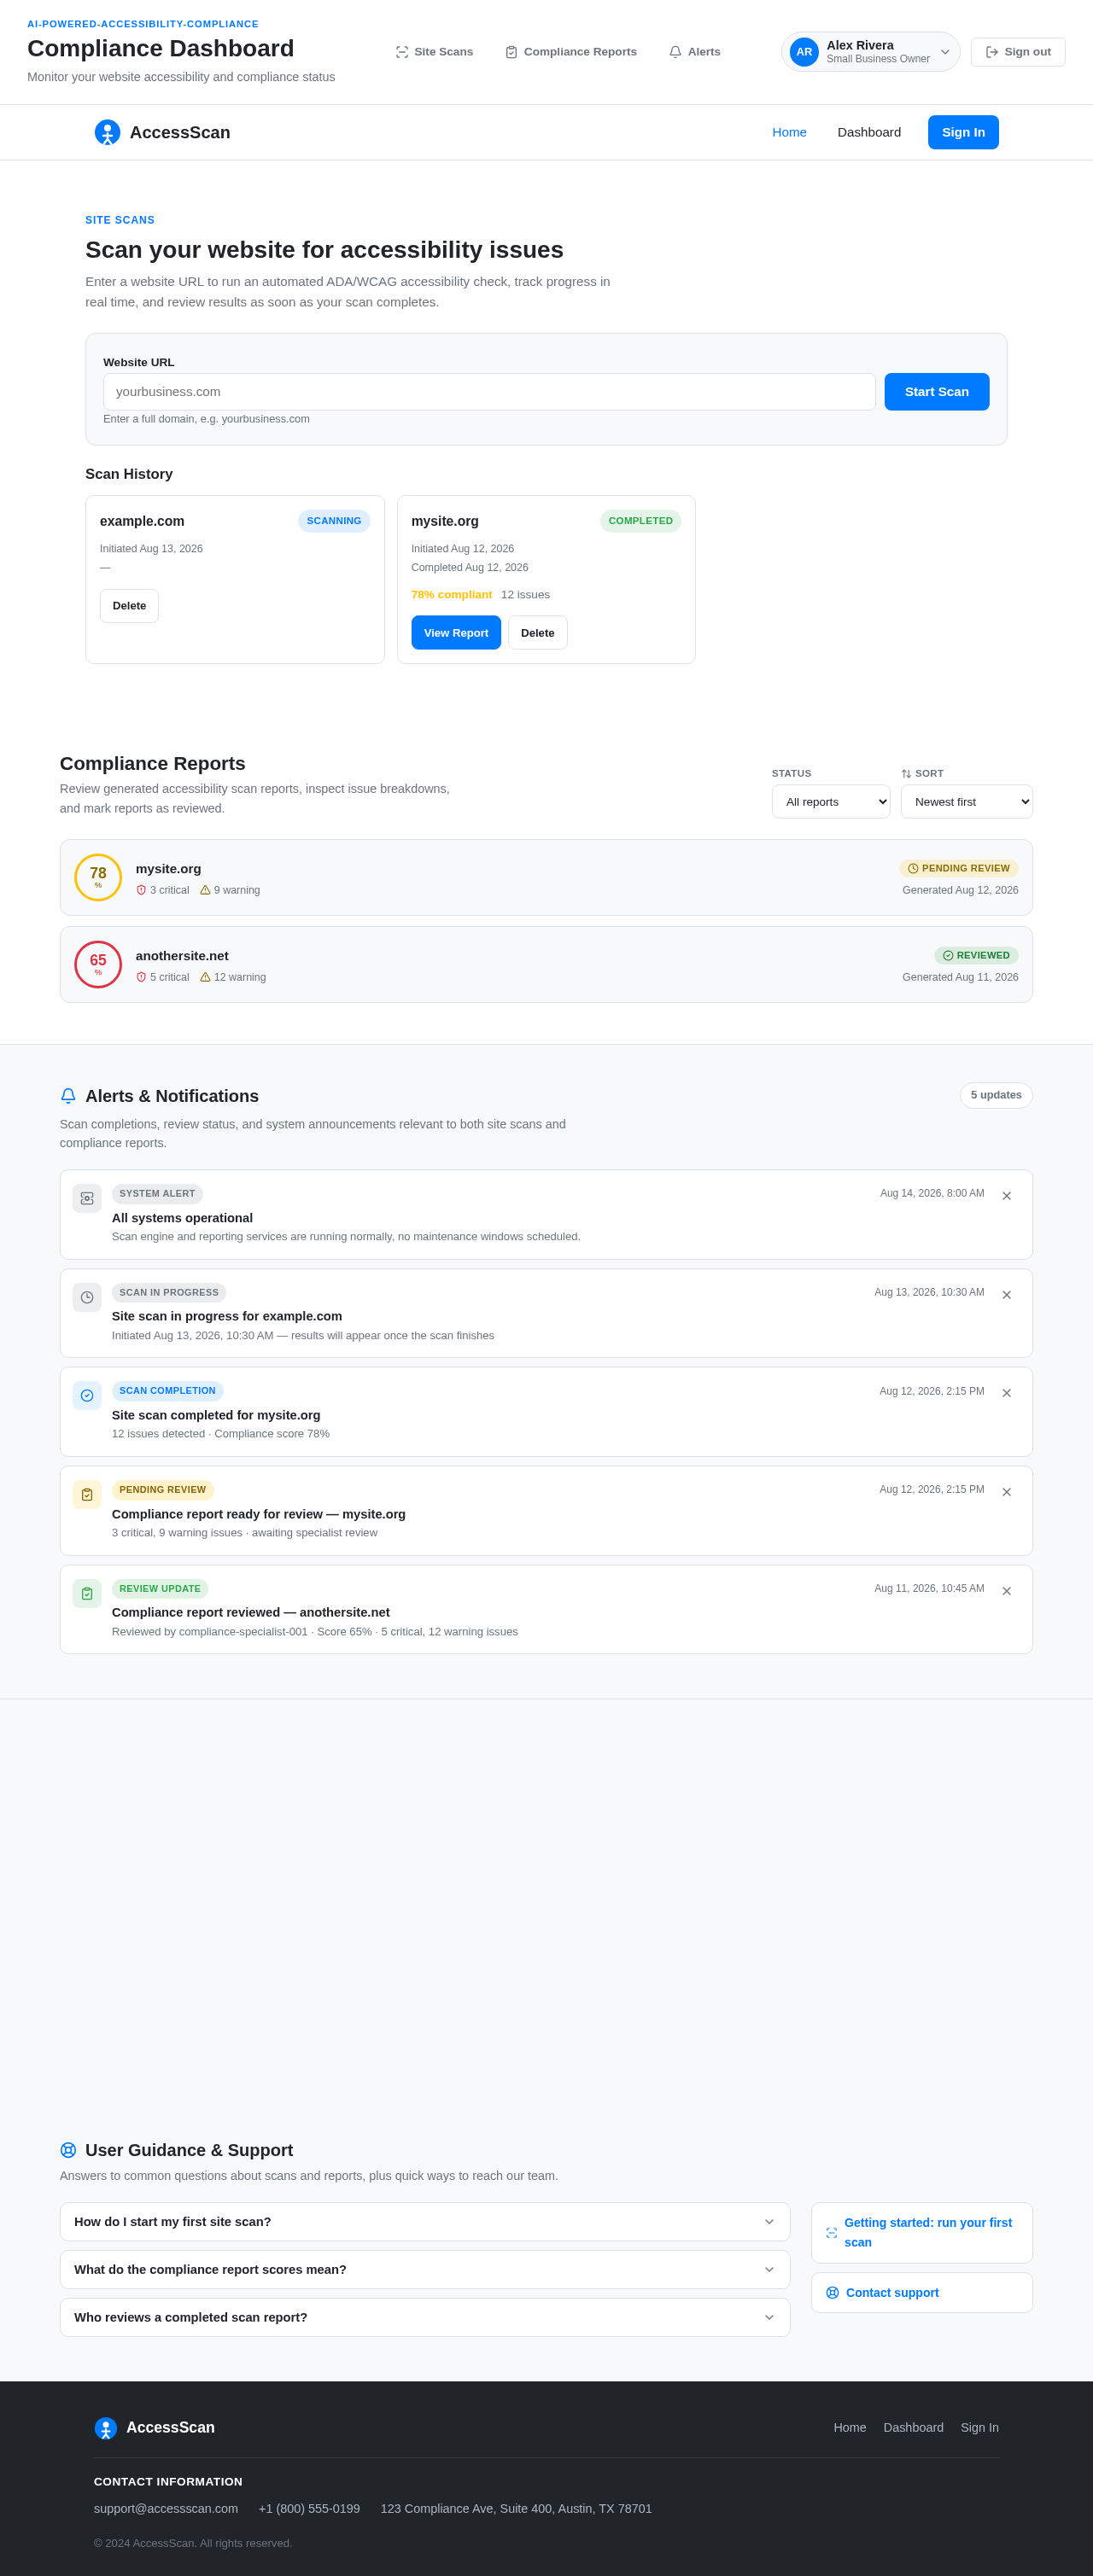Screen dimensions: 1093x2576
Task: Click the 65% score ring for anothersite.net
Action: [x=98, y=965]
